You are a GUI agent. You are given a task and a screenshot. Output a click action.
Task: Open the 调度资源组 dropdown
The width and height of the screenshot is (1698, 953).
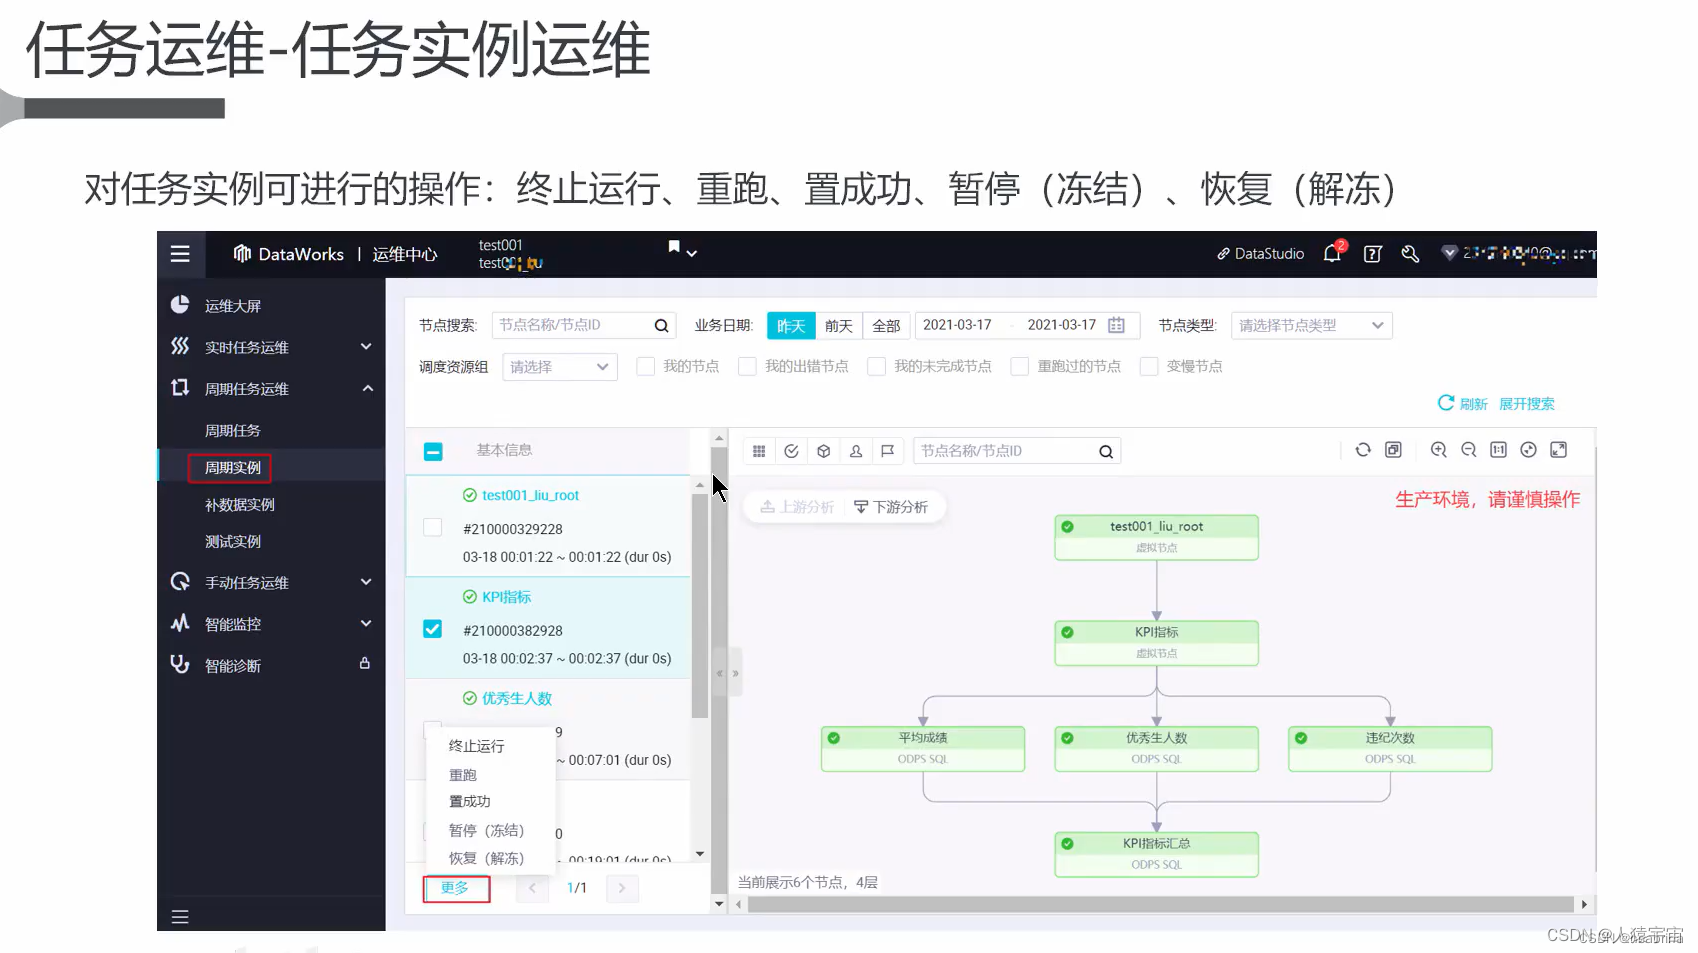pos(560,366)
